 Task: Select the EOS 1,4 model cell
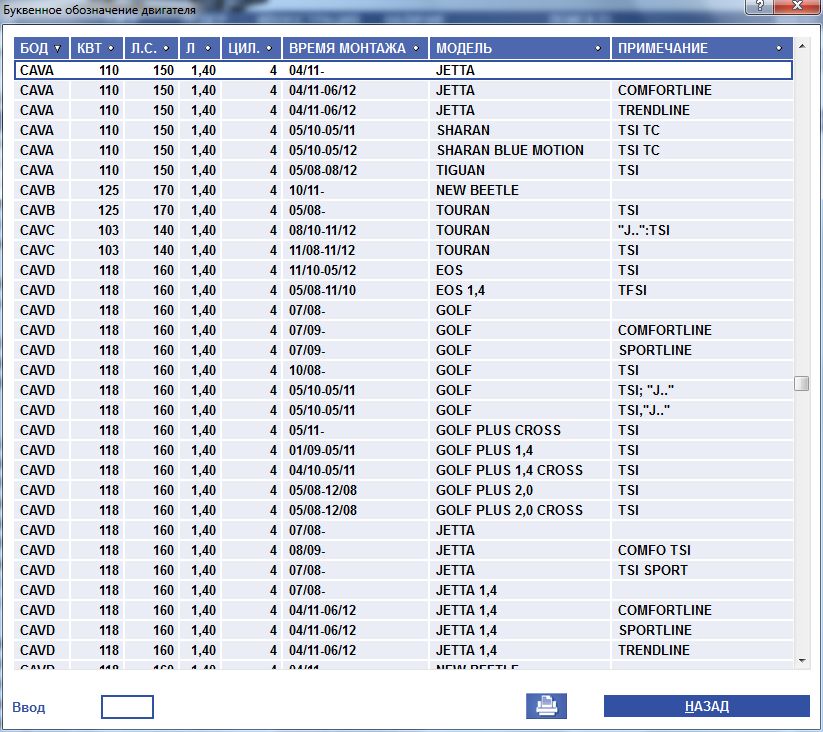pos(520,290)
